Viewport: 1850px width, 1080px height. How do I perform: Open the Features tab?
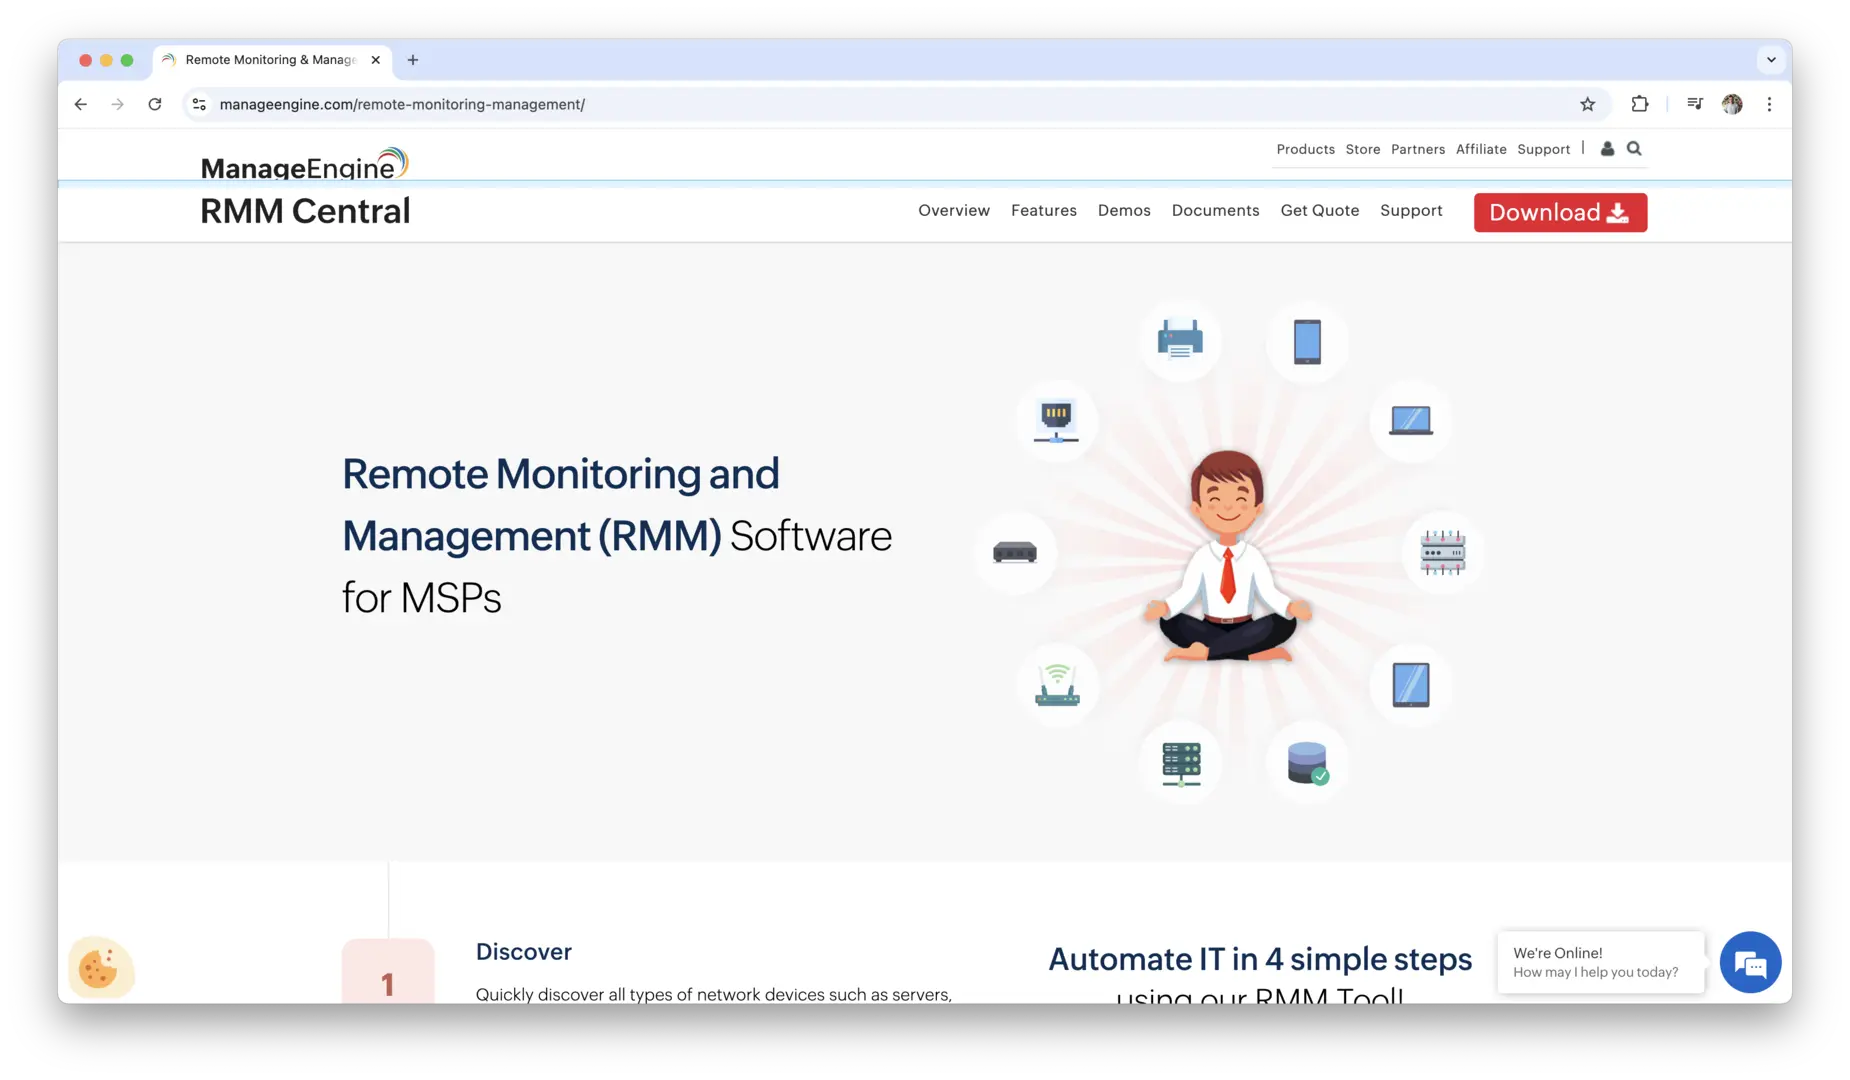click(1044, 211)
